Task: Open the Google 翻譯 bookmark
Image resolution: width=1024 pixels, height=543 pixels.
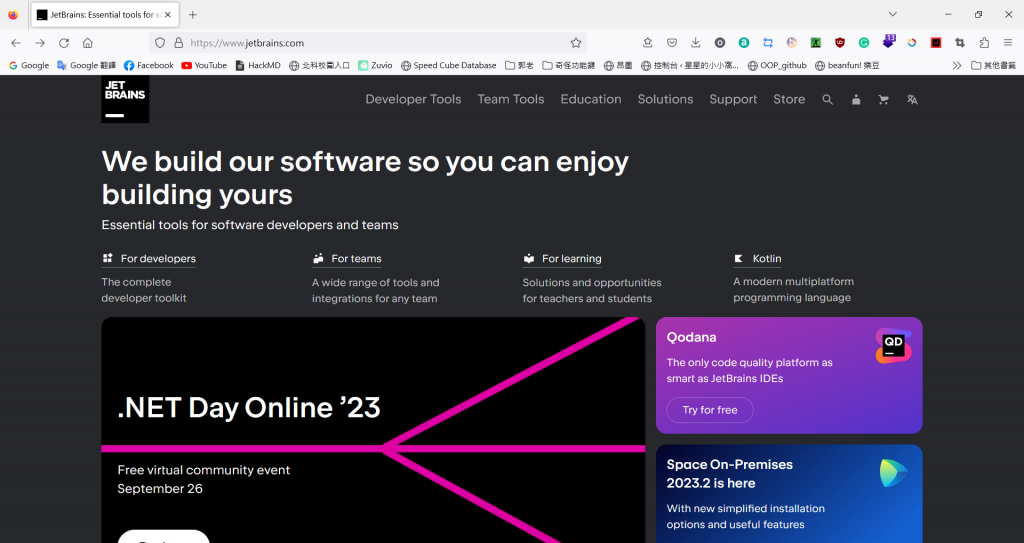Action: 86,65
